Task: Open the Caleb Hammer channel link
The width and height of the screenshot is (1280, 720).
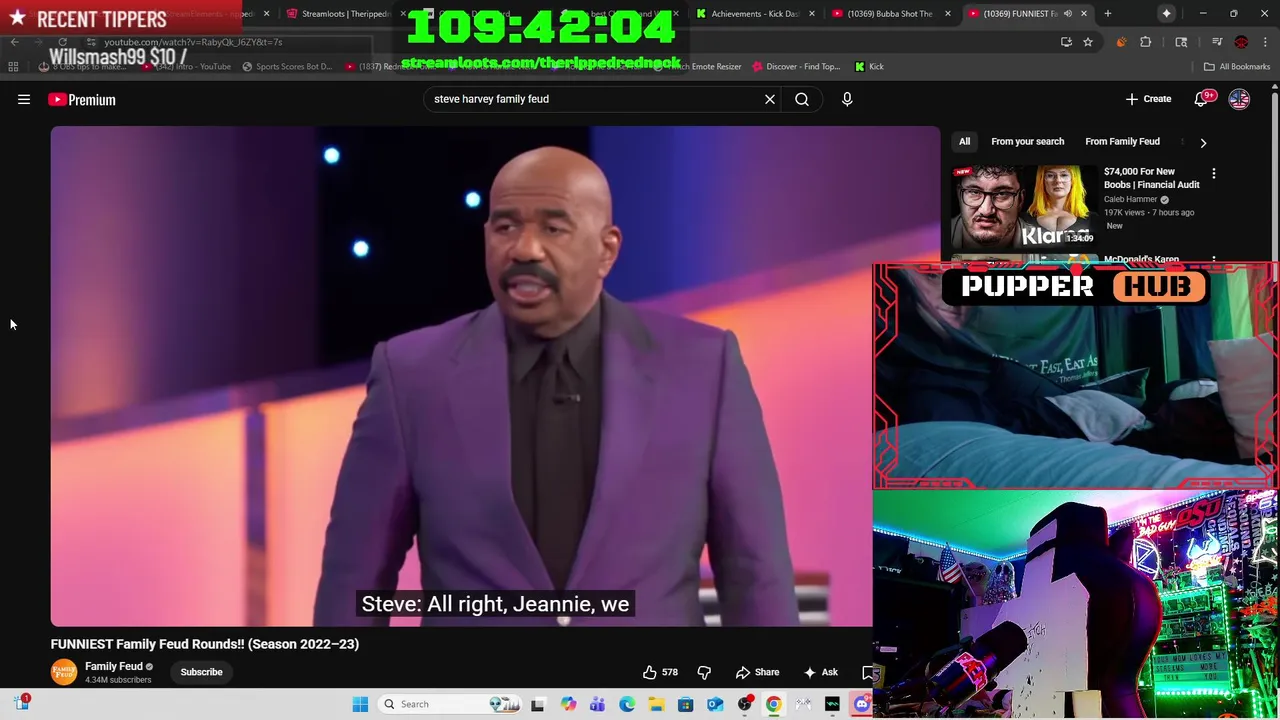Action: click(x=1130, y=199)
